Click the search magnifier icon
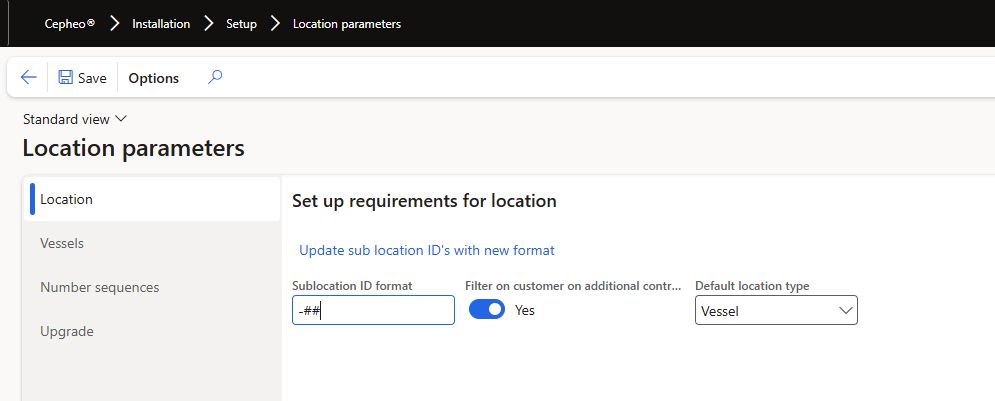Viewport: 995px width, 401px height. point(215,77)
